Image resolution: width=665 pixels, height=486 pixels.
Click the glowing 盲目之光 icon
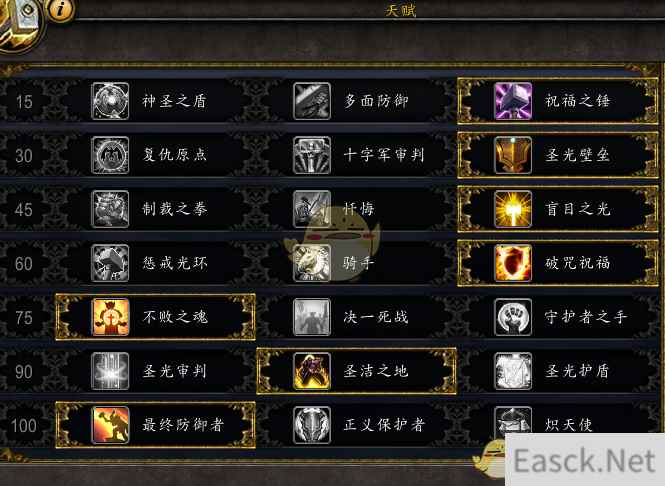pyautogui.click(x=513, y=209)
